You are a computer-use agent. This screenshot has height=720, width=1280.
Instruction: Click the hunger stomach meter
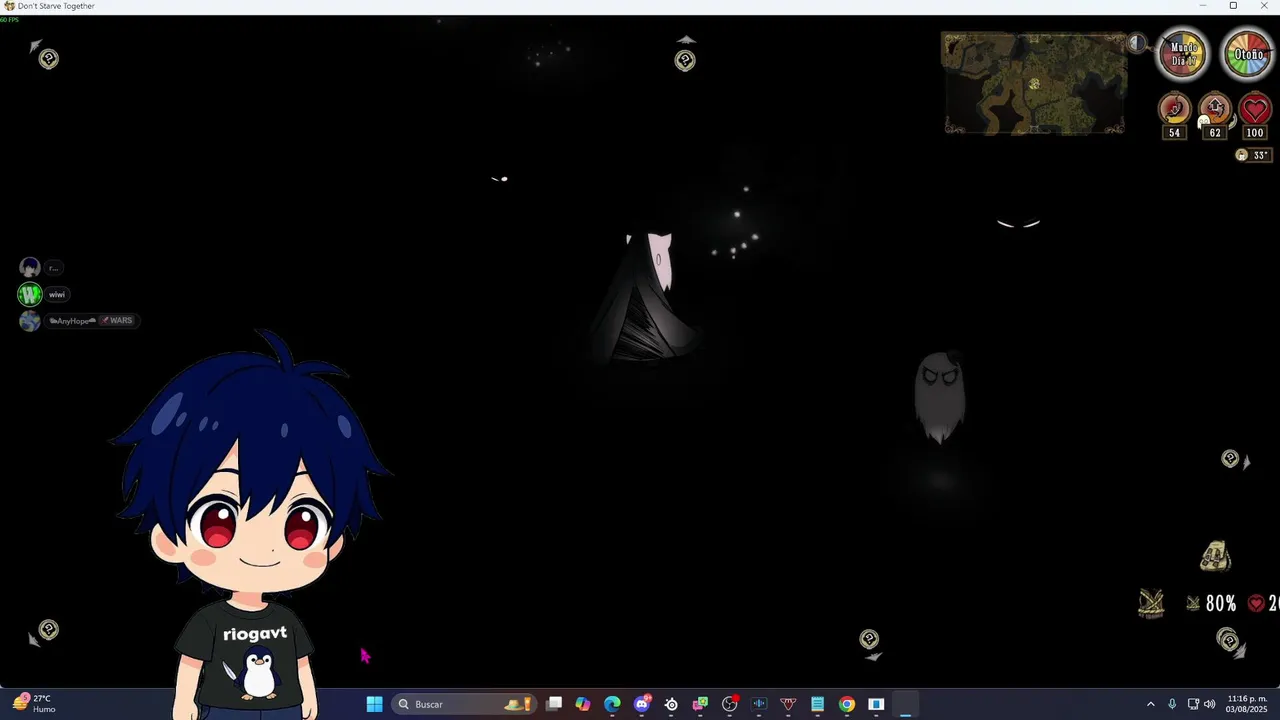point(1175,109)
